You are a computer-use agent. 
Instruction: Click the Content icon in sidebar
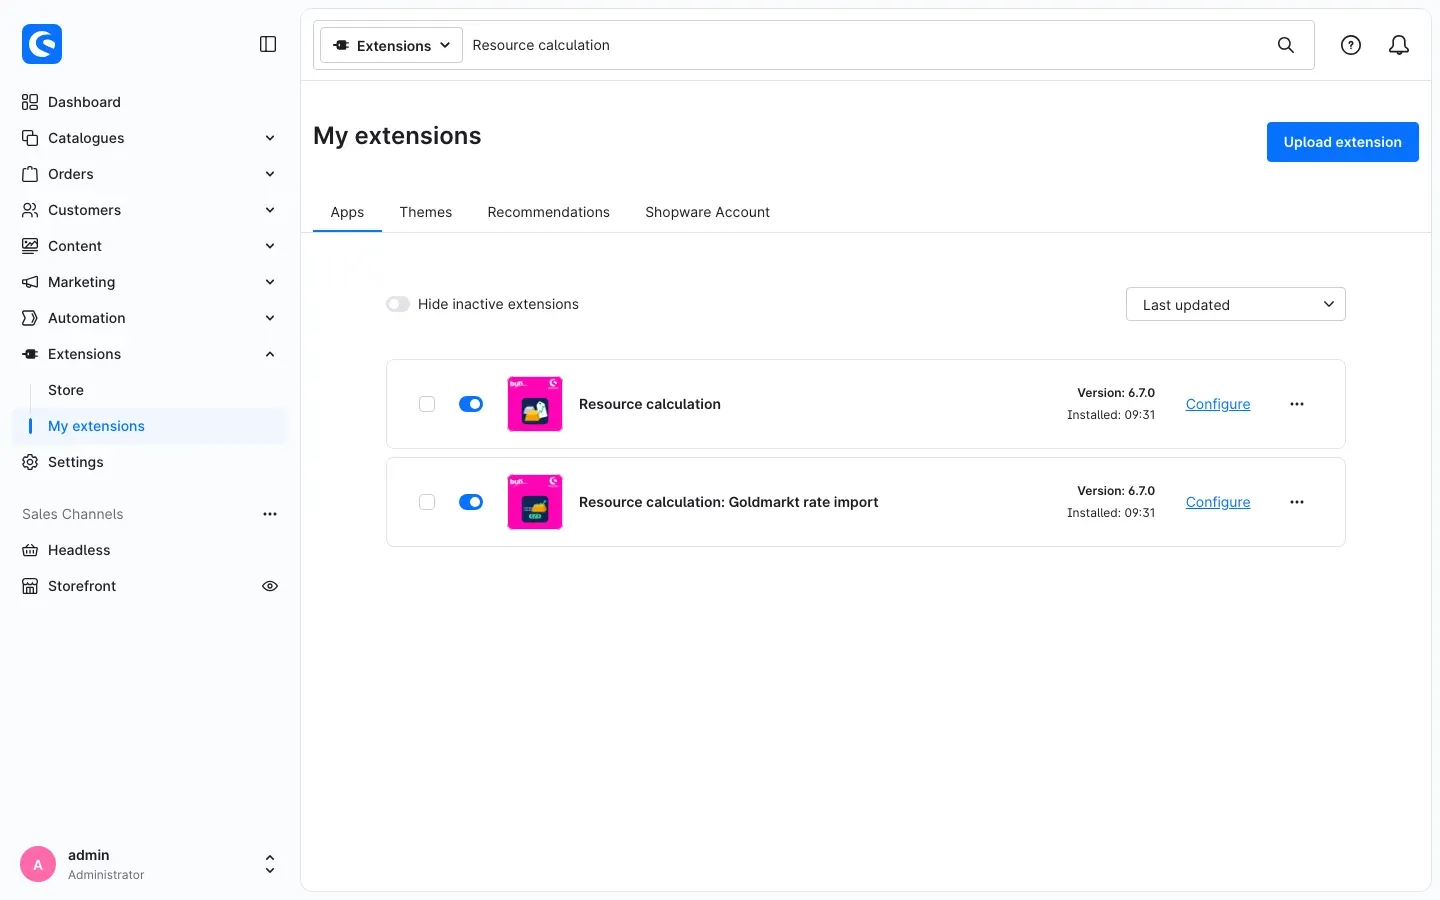point(30,246)
